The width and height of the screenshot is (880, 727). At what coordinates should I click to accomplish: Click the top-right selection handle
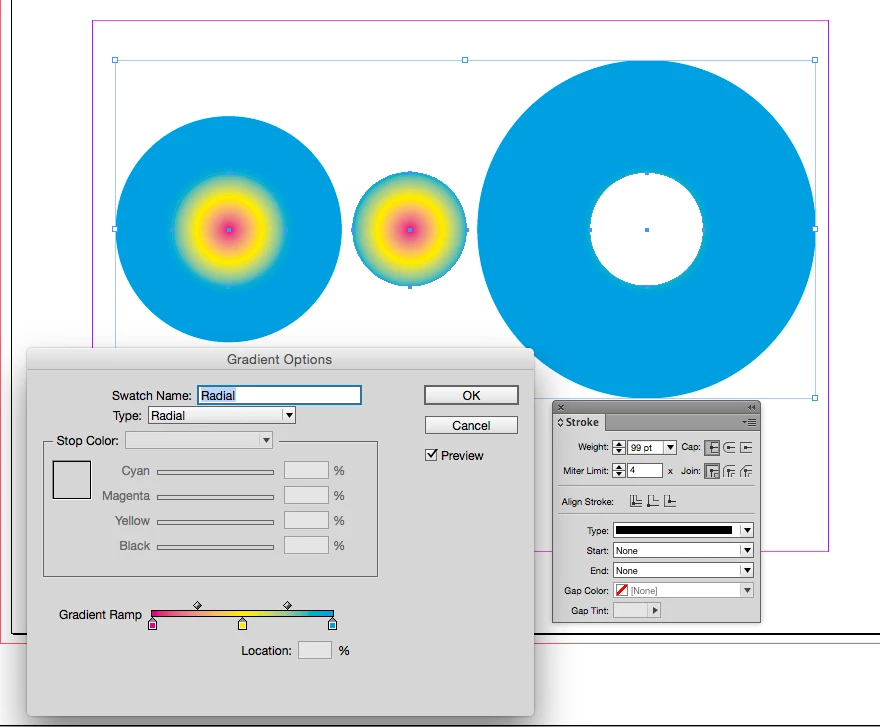point(815,60)
